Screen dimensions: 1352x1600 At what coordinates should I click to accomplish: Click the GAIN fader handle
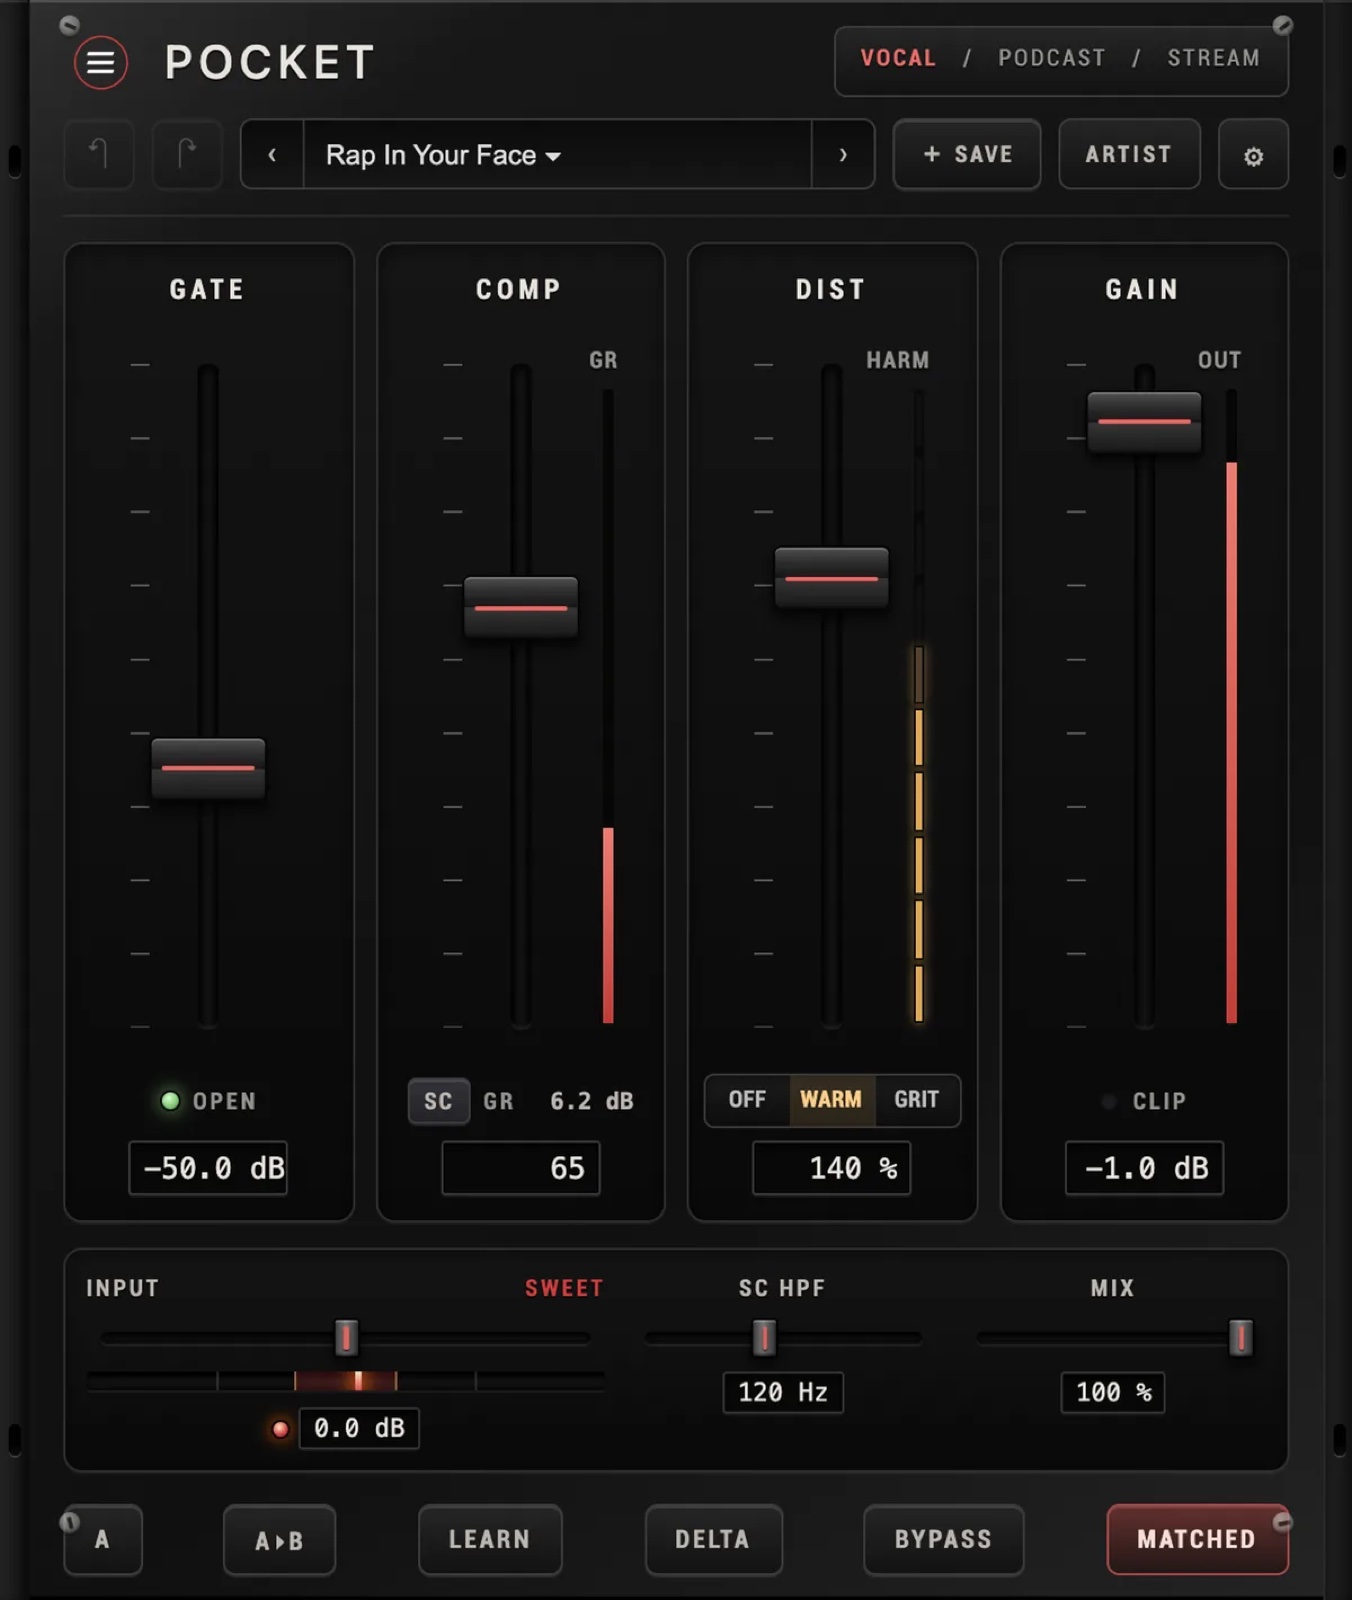pyautogui.click(x=1145, y=422)
